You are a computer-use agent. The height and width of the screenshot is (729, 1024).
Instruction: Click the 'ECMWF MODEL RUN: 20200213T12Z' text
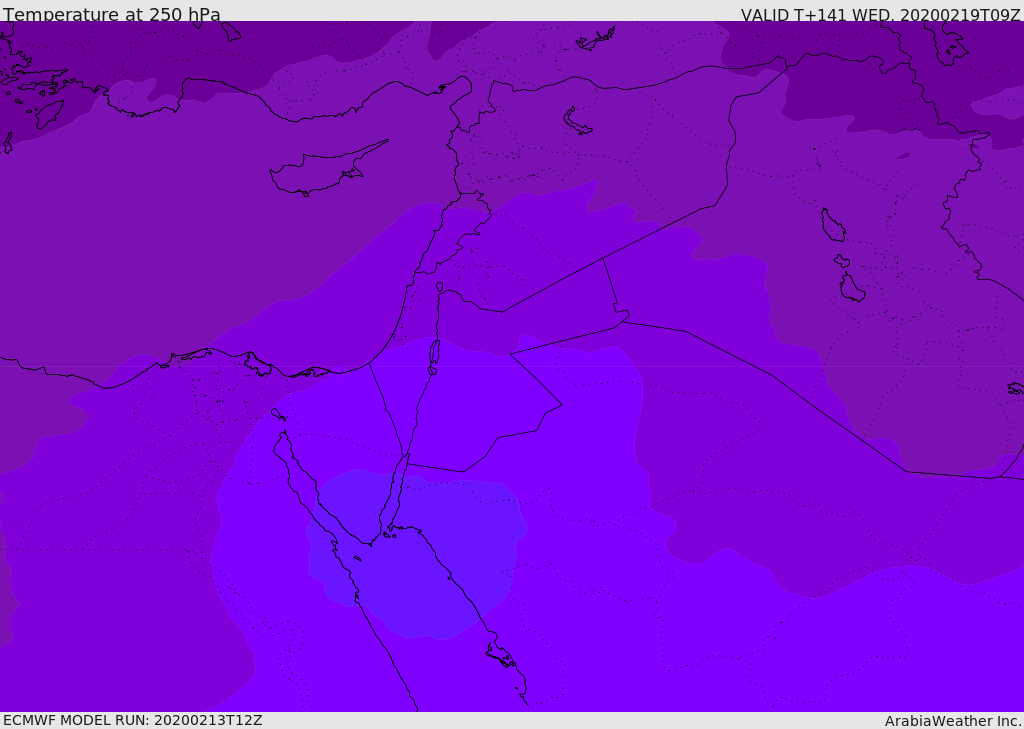pyautogui.click(x=133, y=720)
